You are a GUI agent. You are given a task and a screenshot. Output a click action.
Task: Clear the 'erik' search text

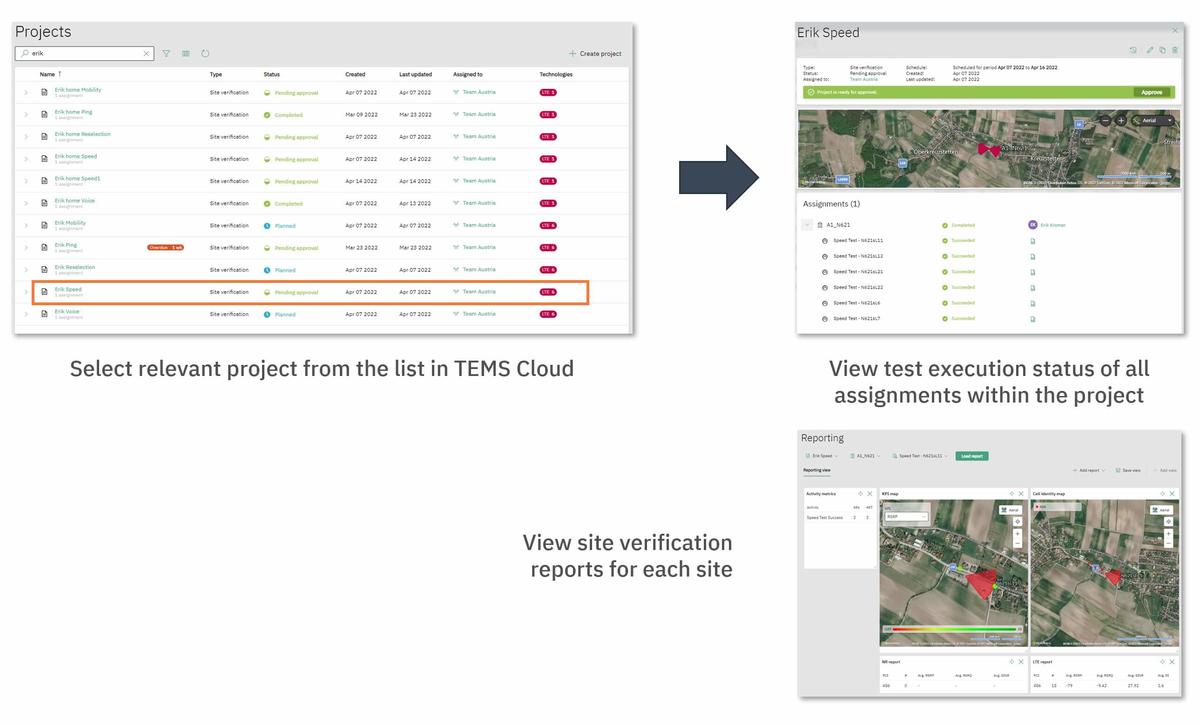click(146, 54)
